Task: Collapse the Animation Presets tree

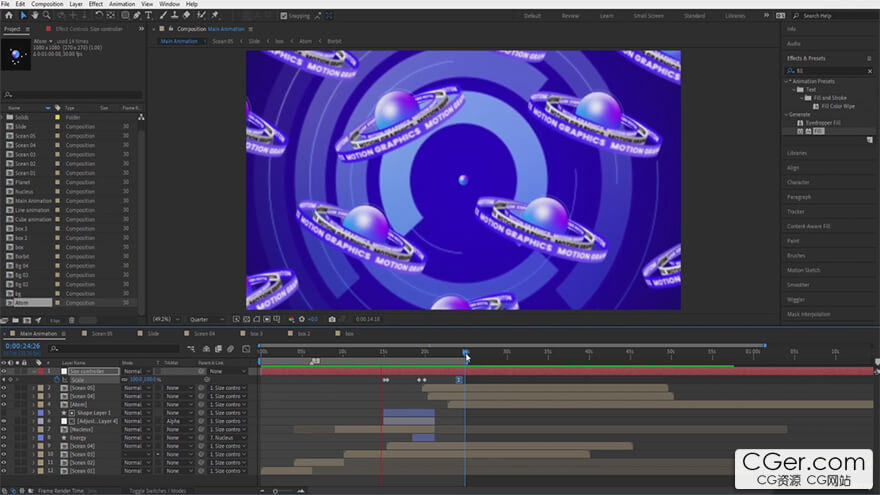Action: pos(786,81)
